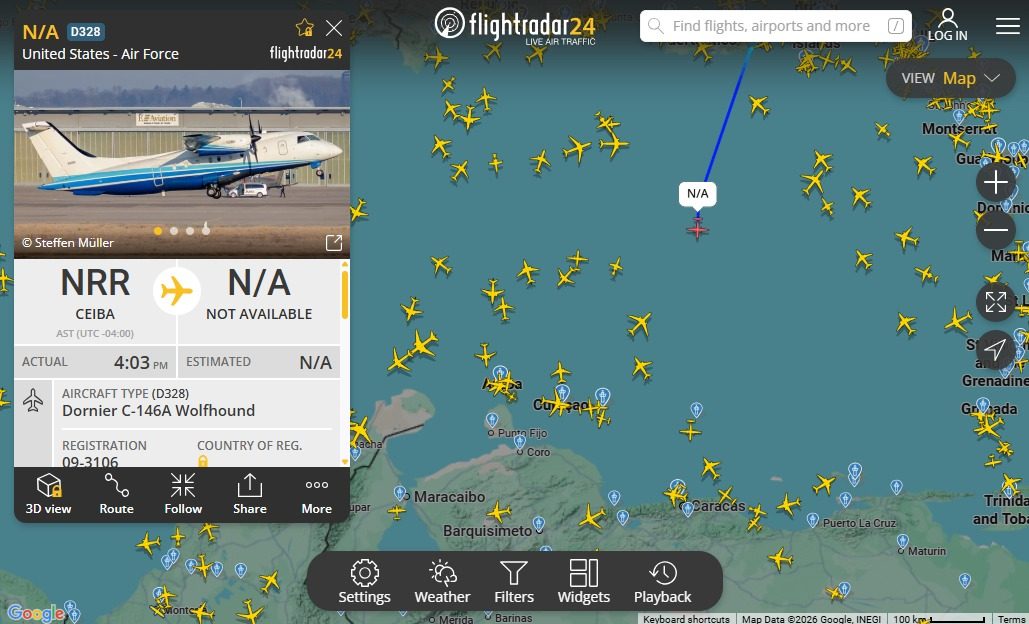Open the Weather layer options

pos(442,581)
